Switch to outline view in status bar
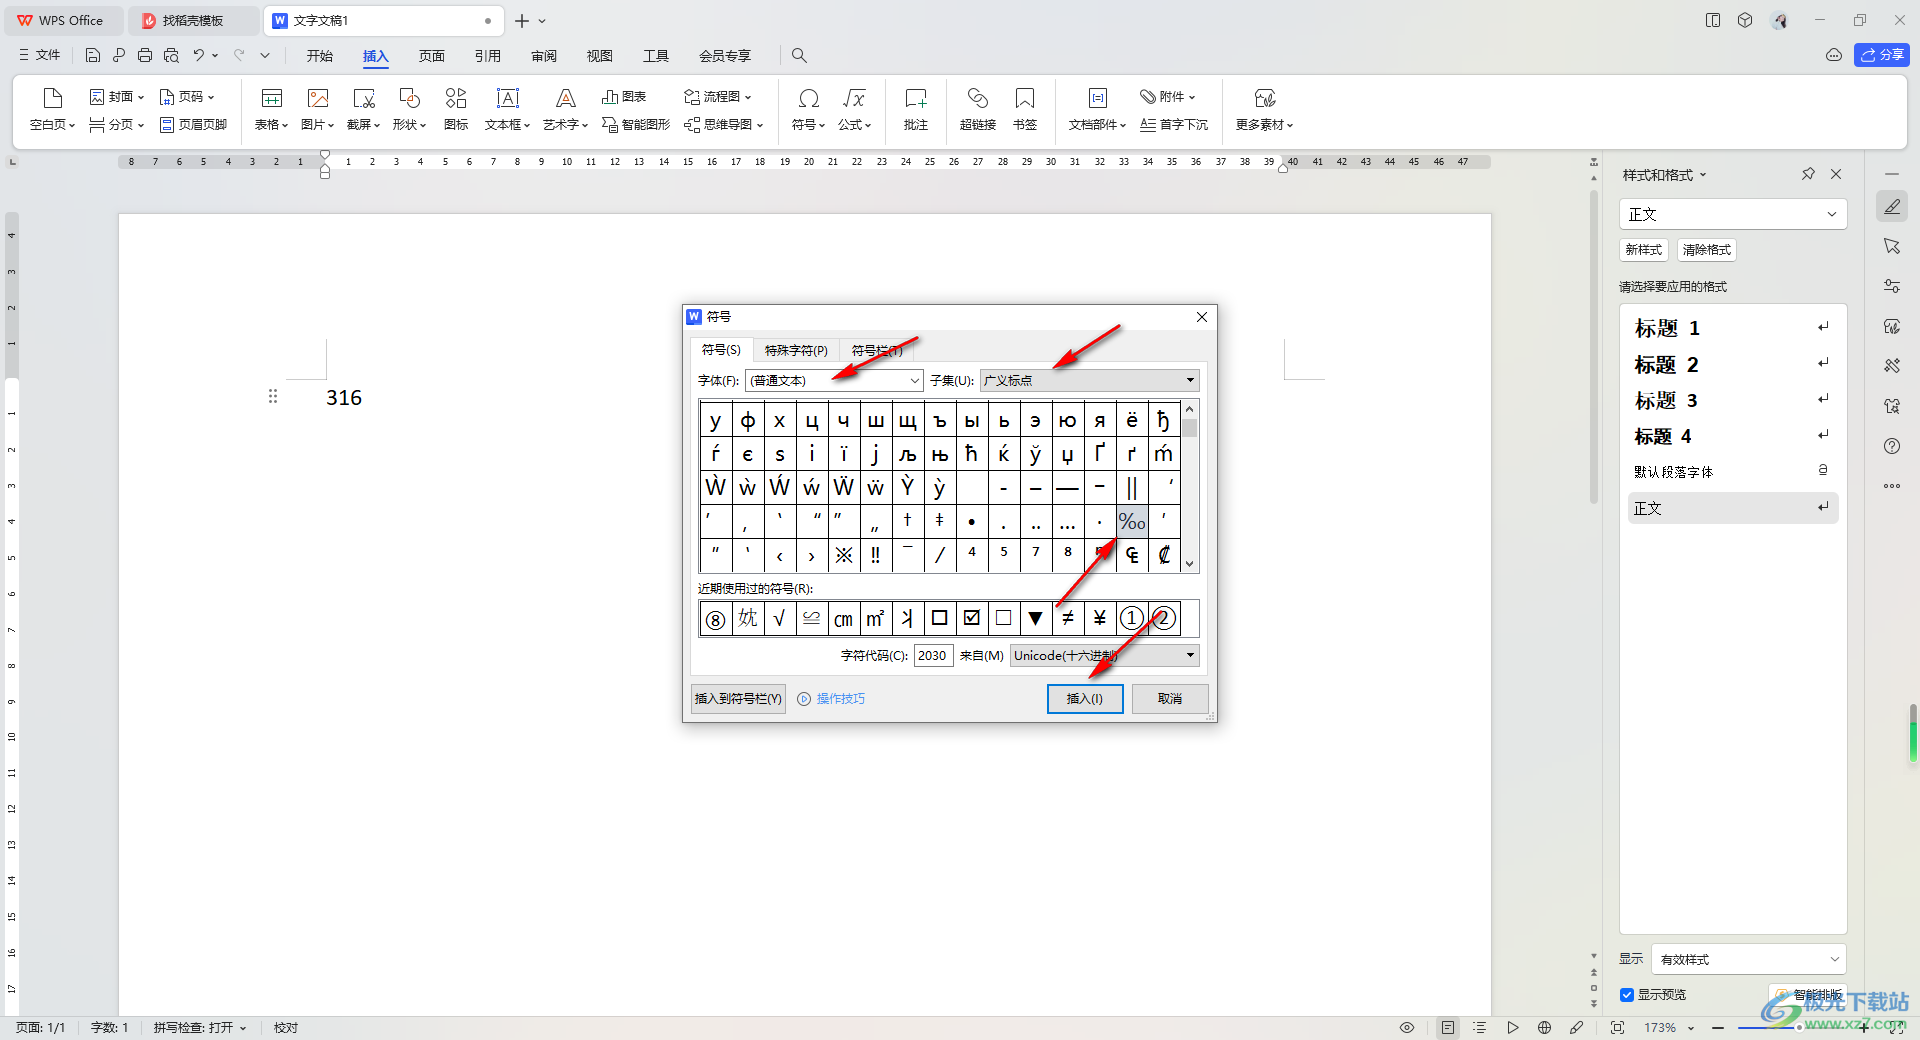The height and width of the screenshot is (1040, 1920). [x=1480, y=1027]
